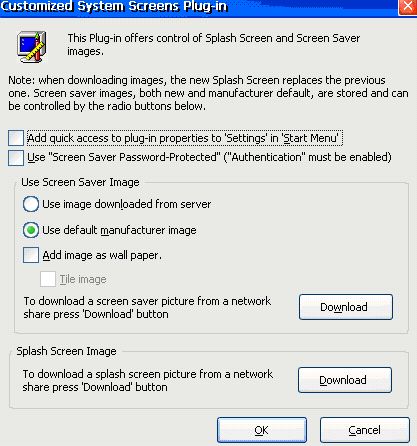Select the default manufacturer image radio button
The image size is (417, 446).
31,230
